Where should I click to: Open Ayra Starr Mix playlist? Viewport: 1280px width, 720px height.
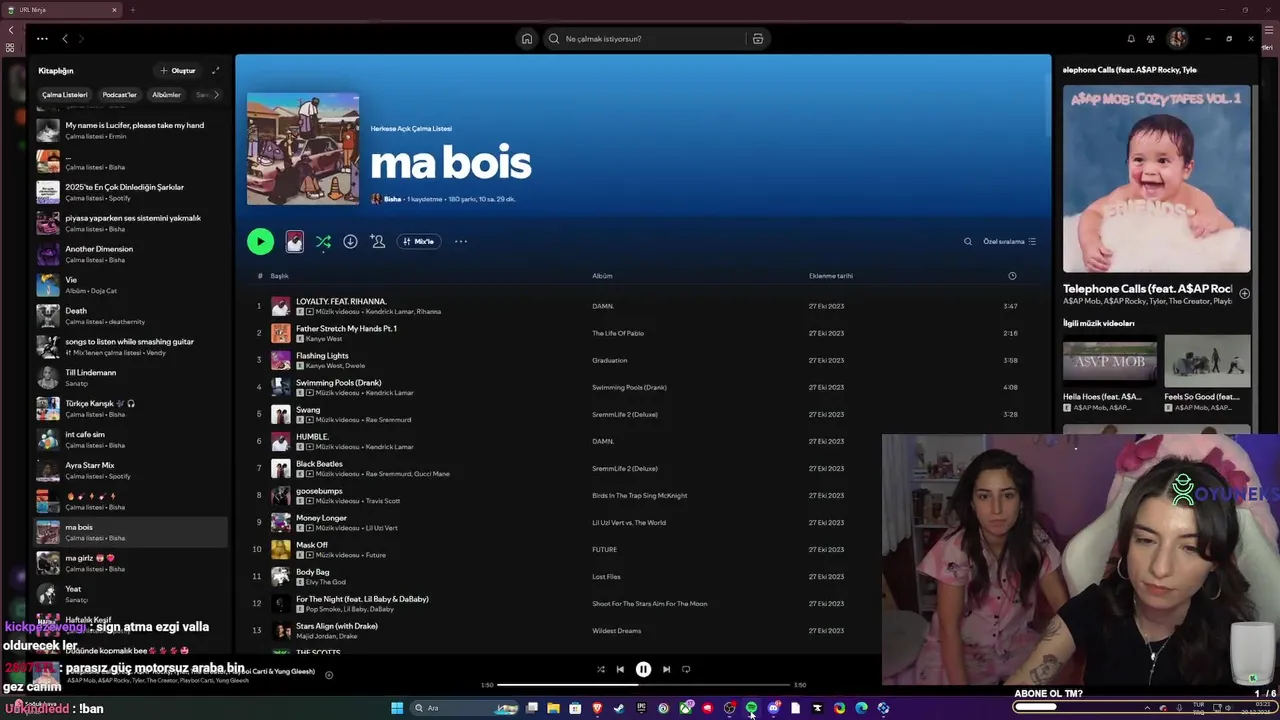[130, 470]
